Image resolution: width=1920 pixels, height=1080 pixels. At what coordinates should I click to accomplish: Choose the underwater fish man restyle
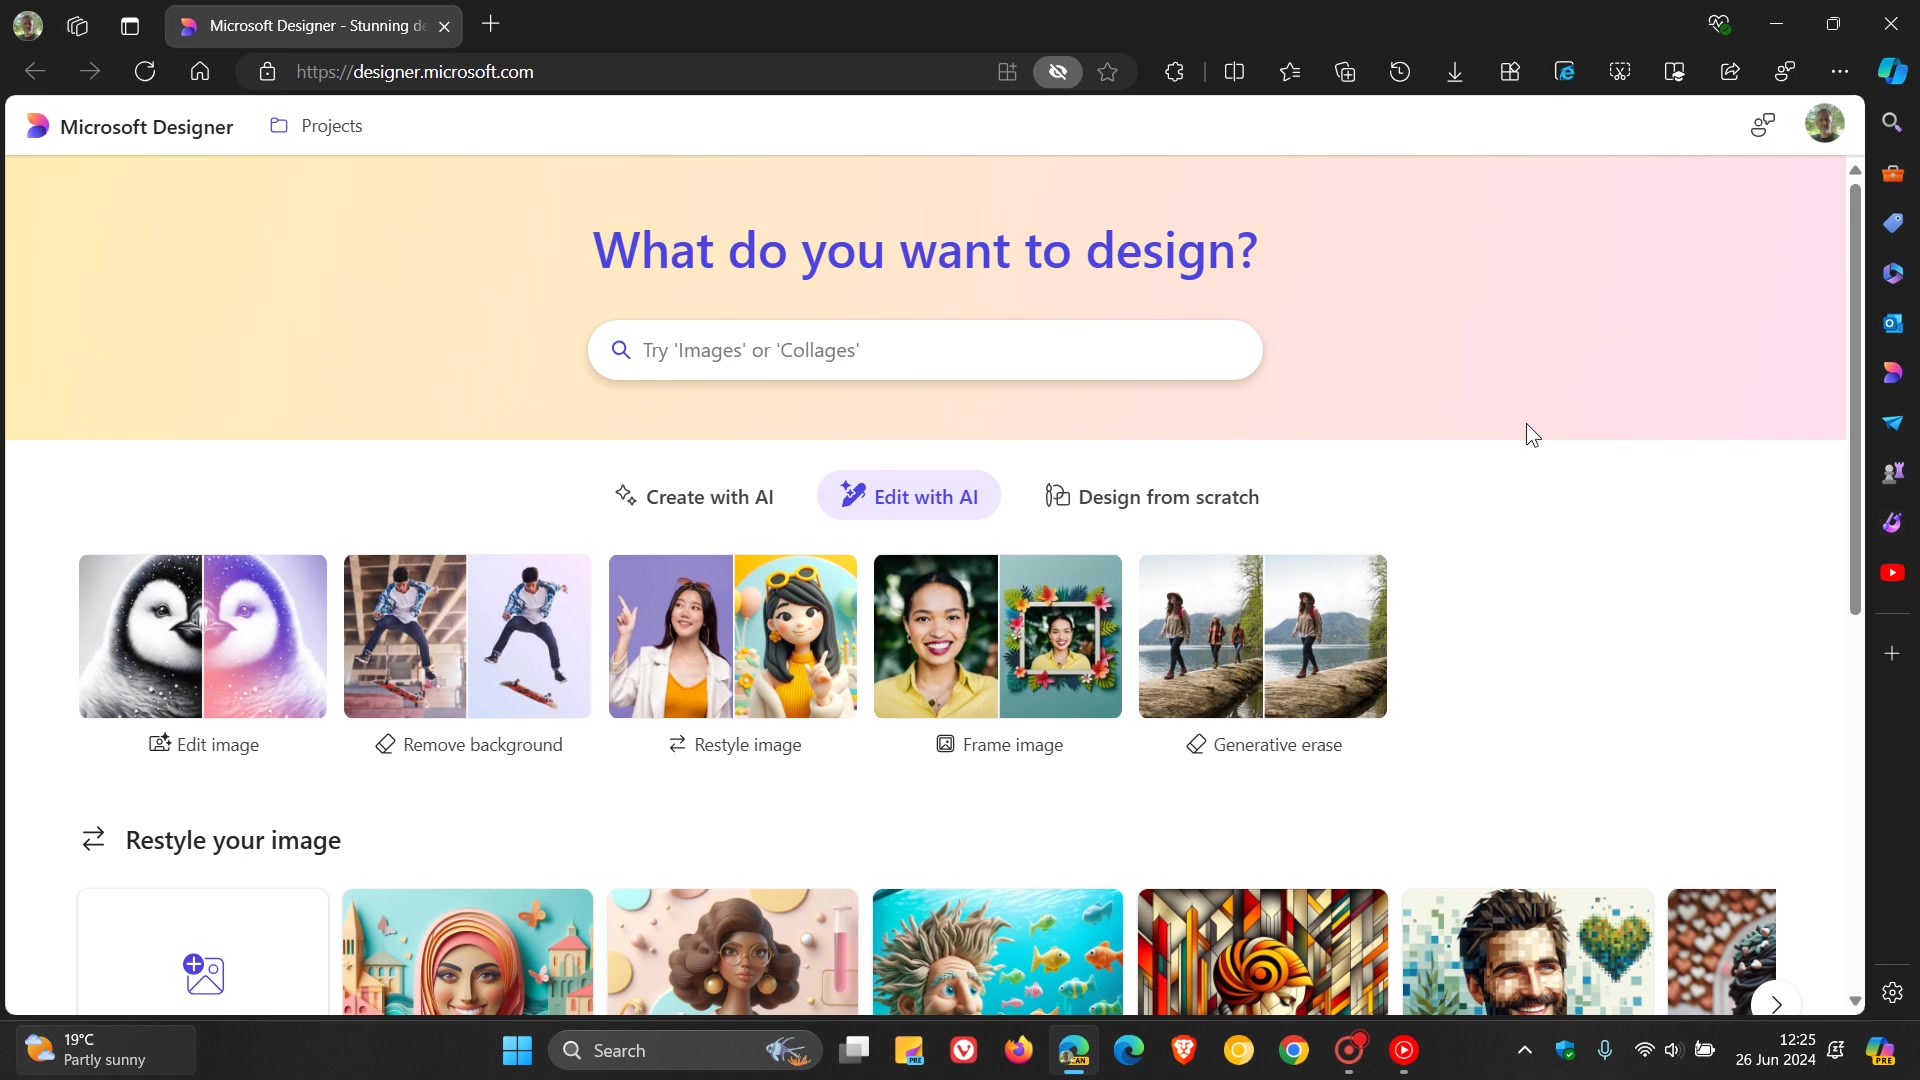coord(998,951)
